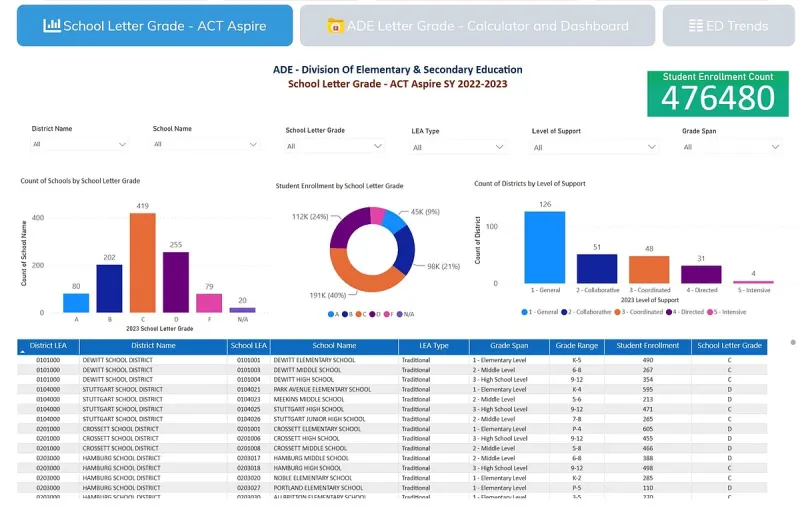The image size is (800, 513).
Task: Click School LEA value 0104021
Action: pyautogui.click(x=248, y=389)
